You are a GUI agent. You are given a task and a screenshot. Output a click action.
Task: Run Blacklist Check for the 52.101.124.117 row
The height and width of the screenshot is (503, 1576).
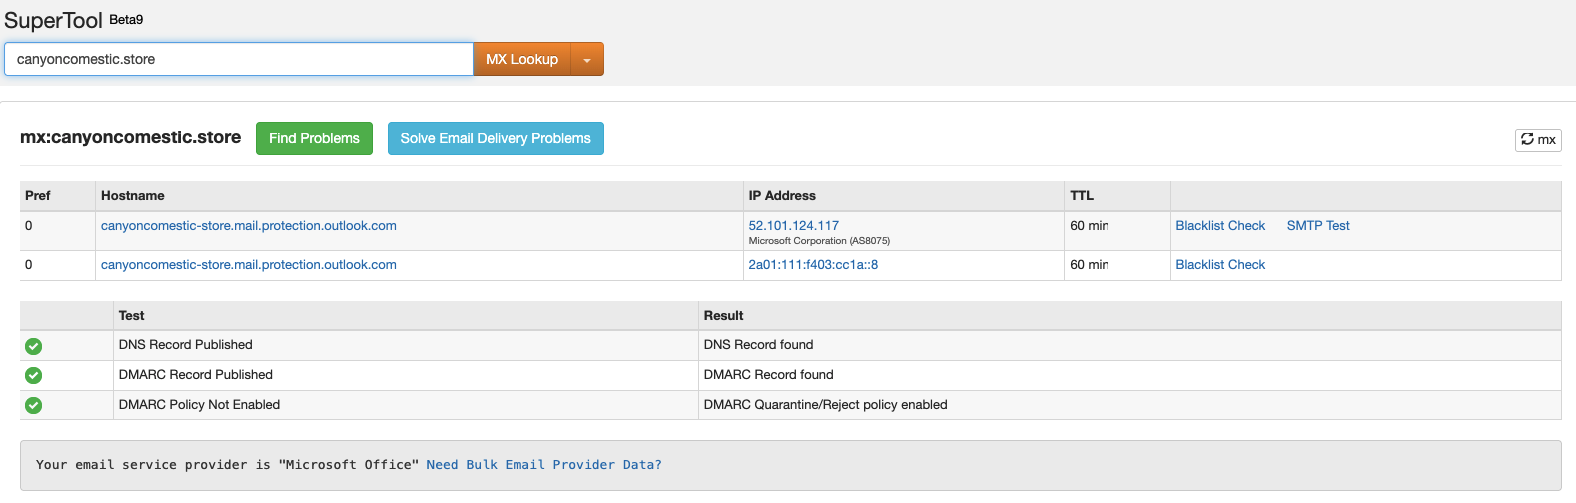pyautogui.click(x=1220, y=226)
